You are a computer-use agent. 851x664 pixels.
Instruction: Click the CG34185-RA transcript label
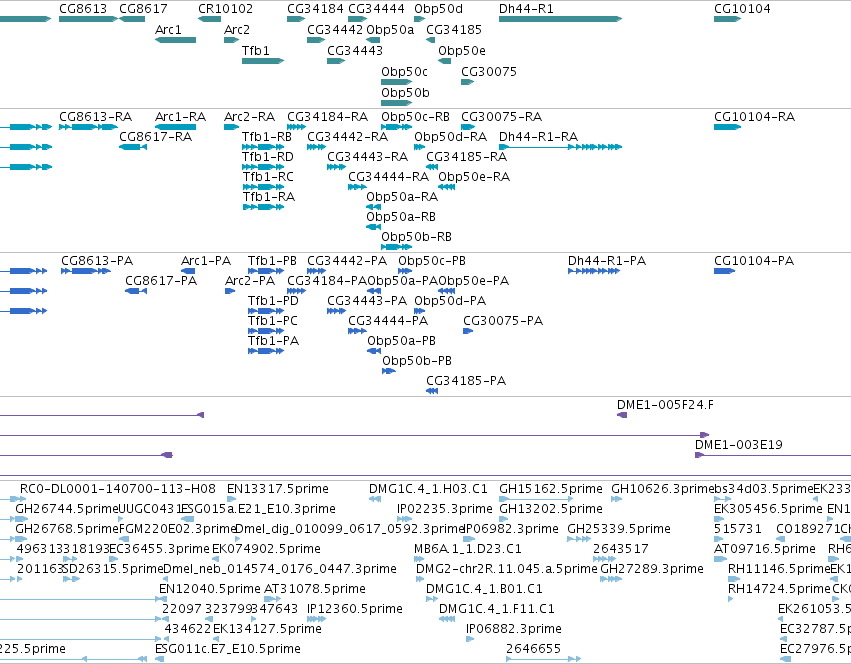467,157
